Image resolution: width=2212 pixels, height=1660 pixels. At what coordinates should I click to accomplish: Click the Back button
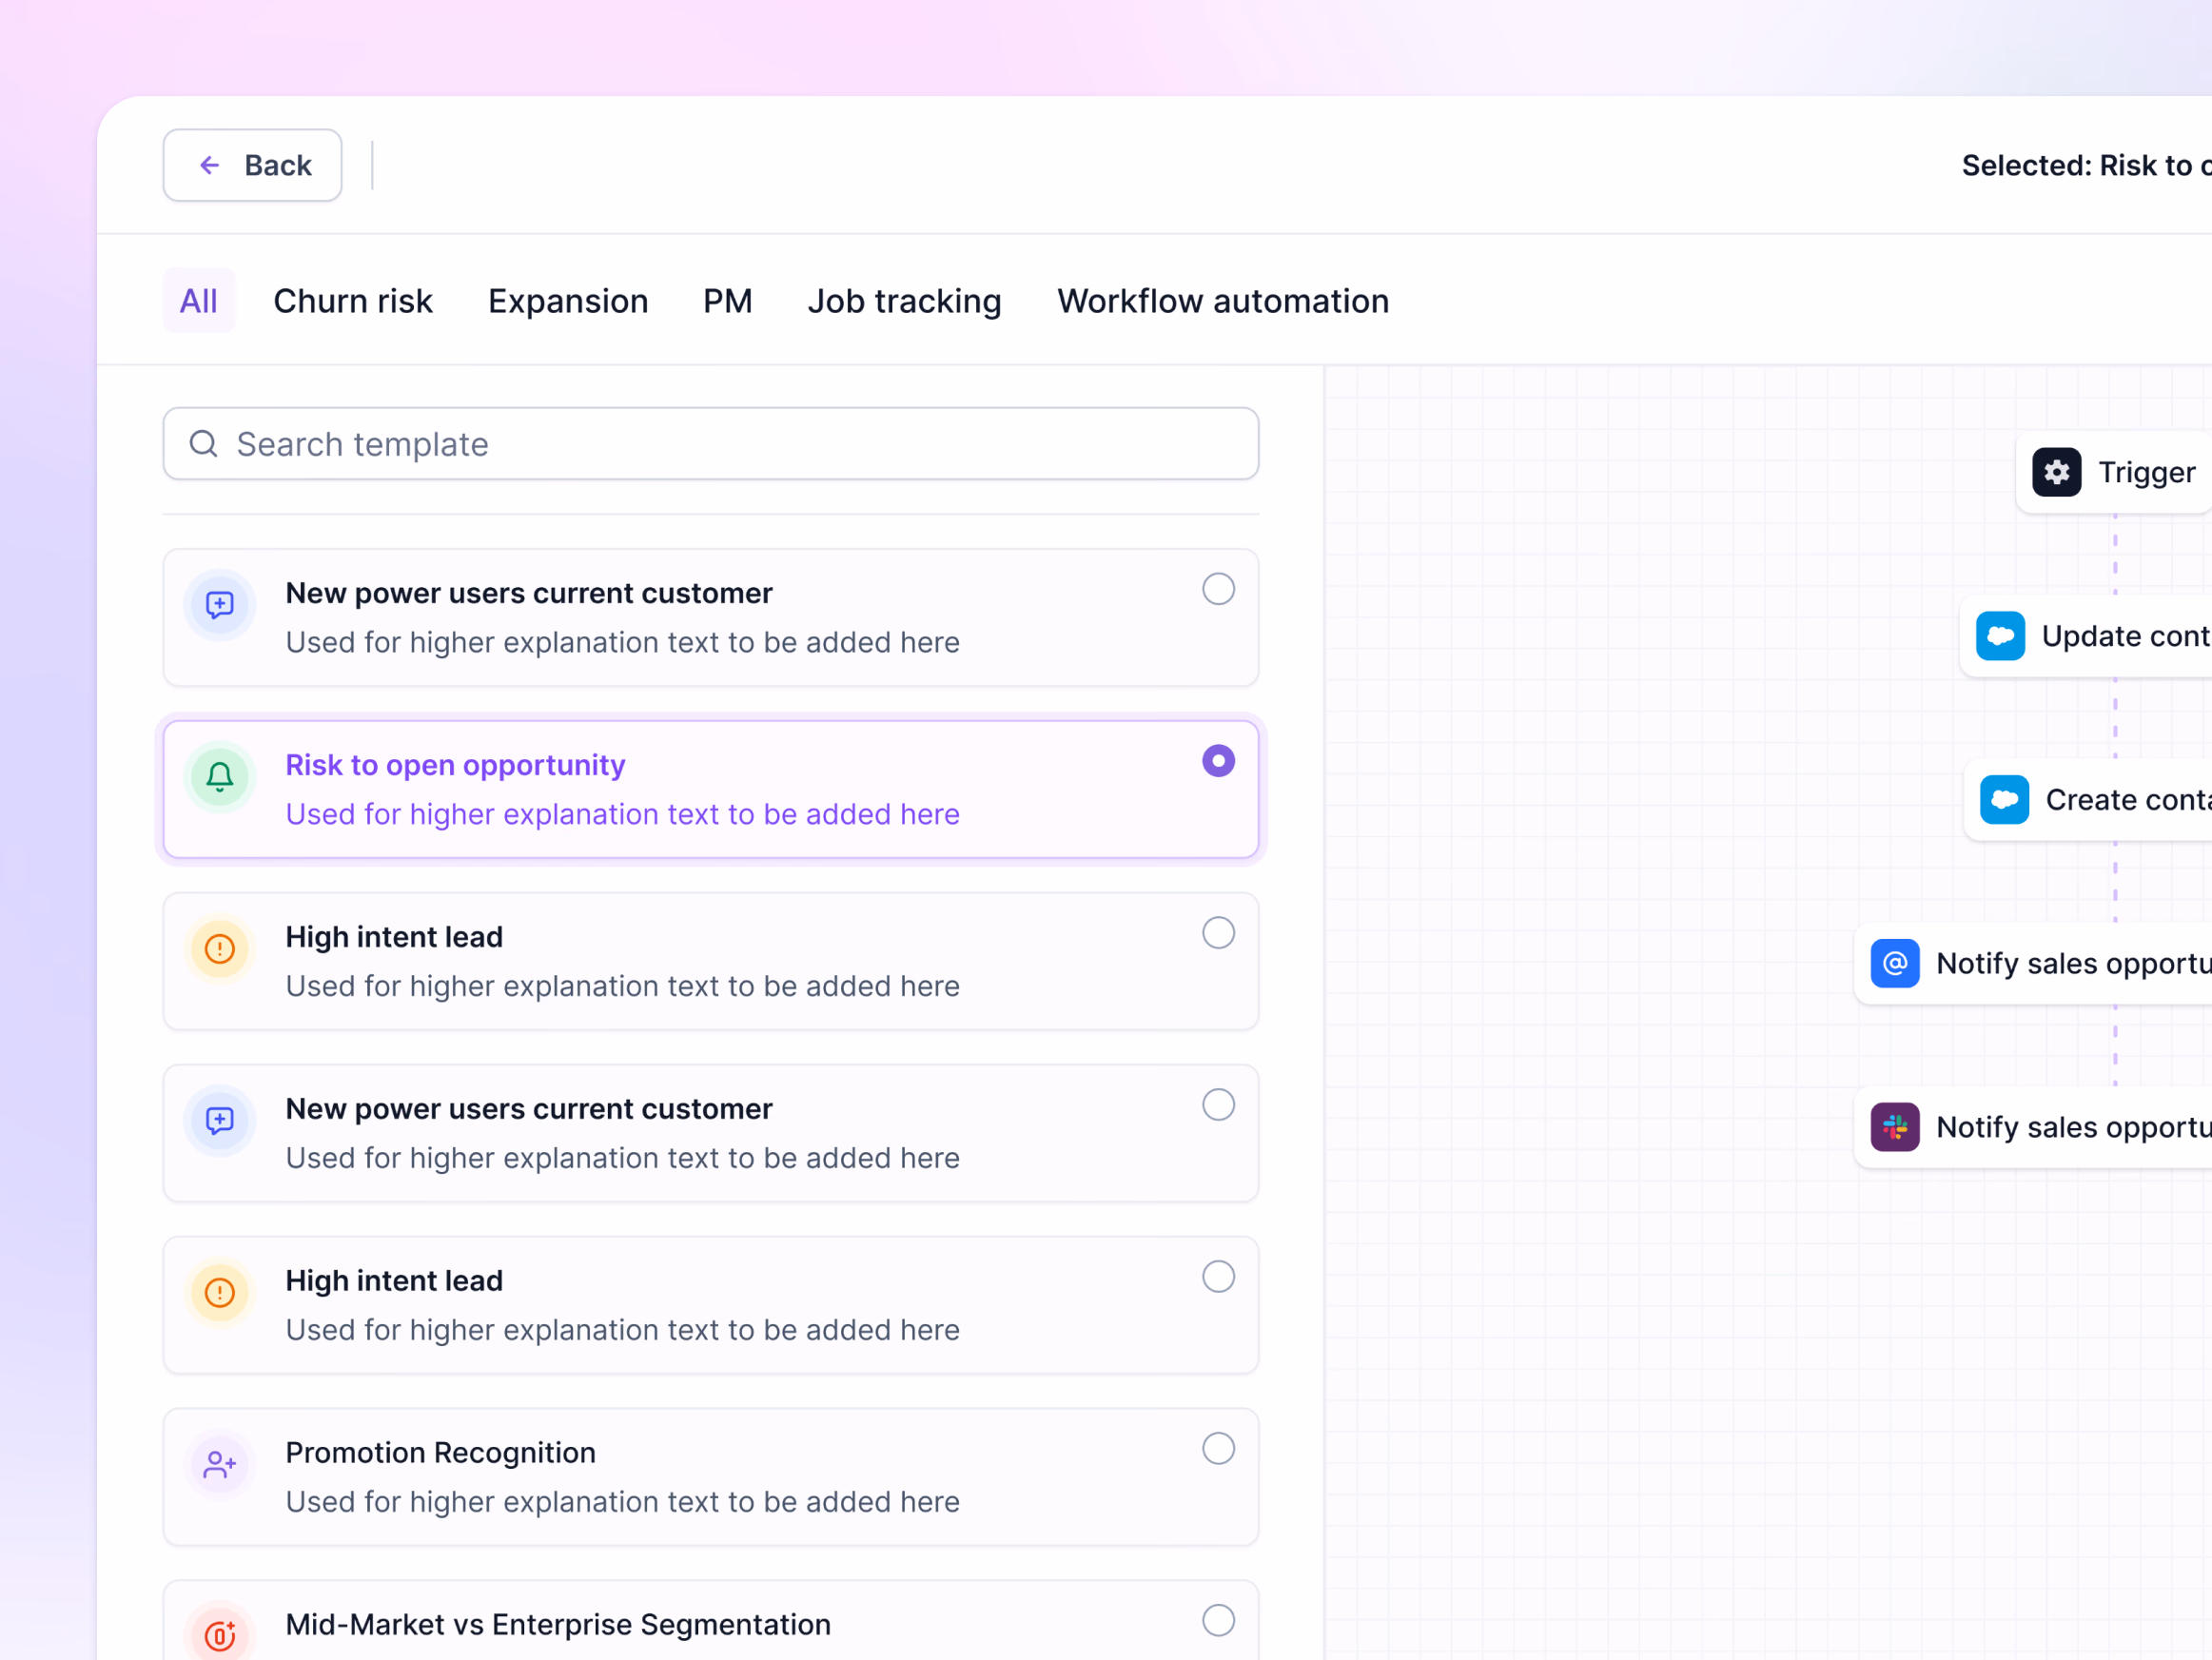pos(252,165)
